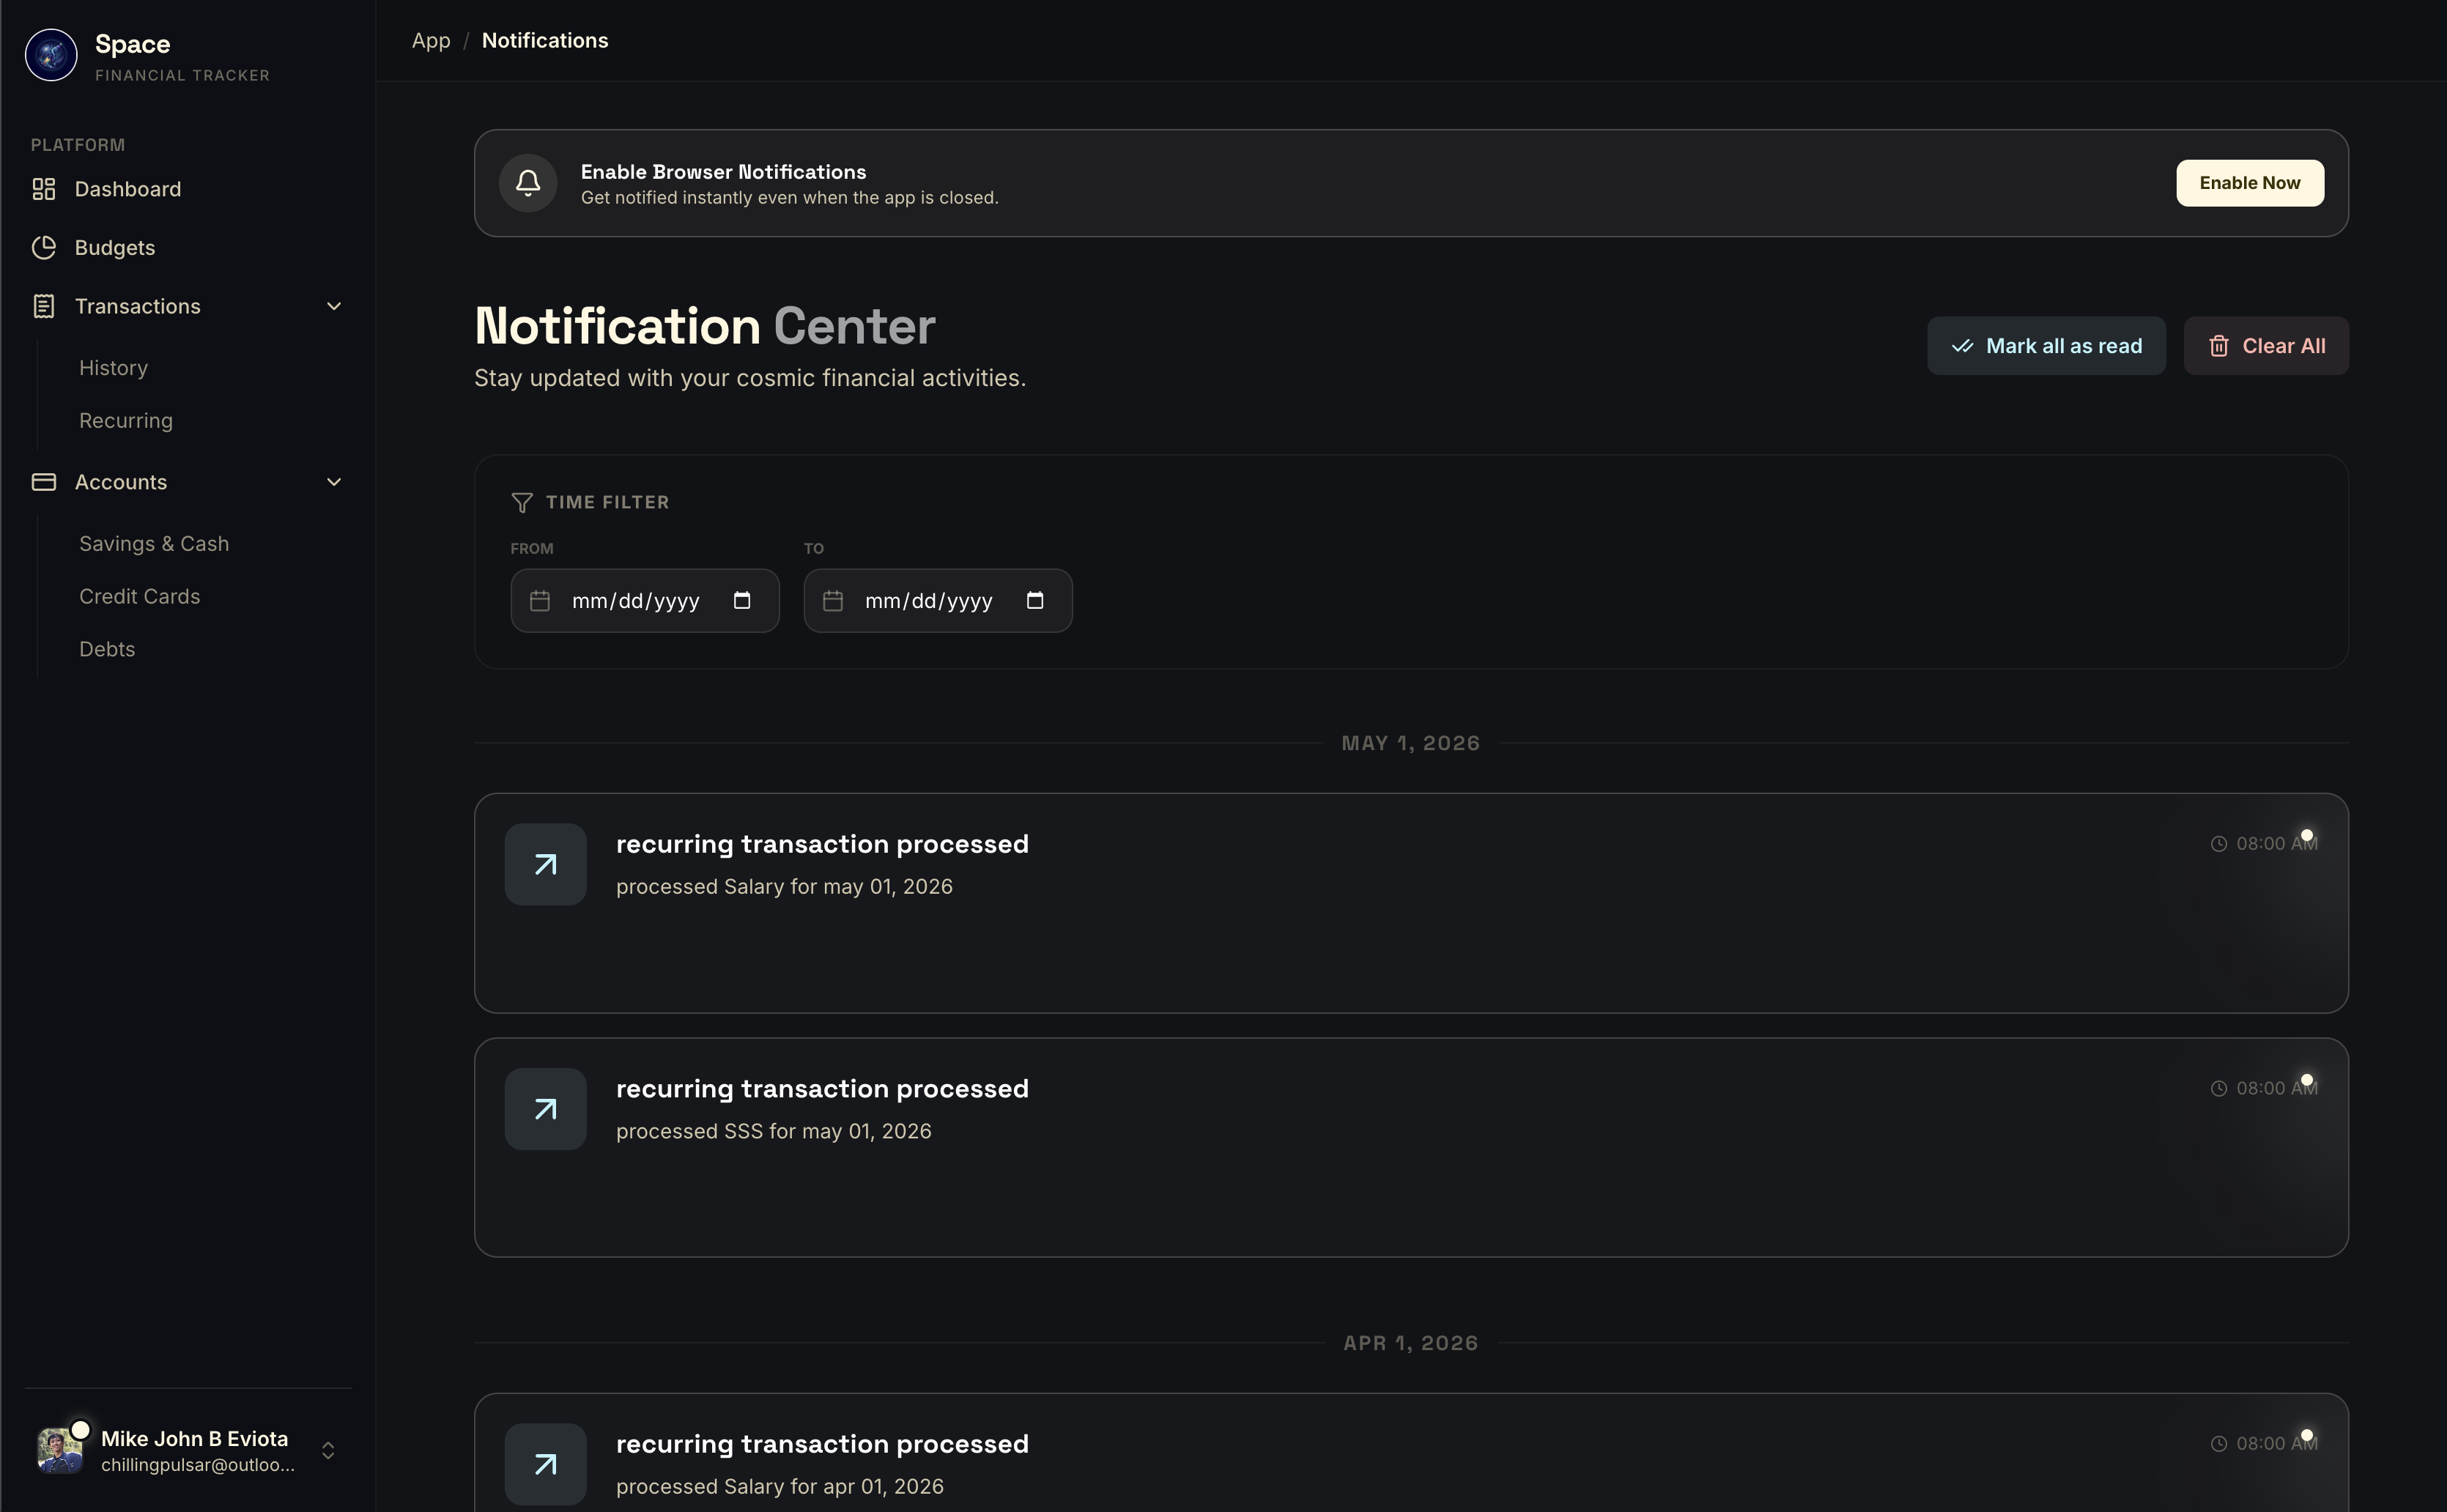Open the SSS for may 01, 2026 notification

[1411, 1147]
